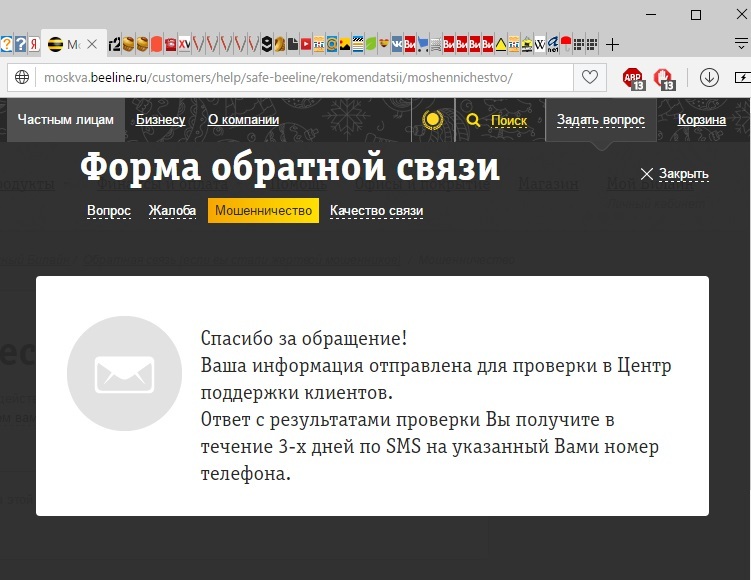Switch to the red umbrella tab
Image resolution: width=751 pixels, height=580 pixels.
(x=566, y=45)
